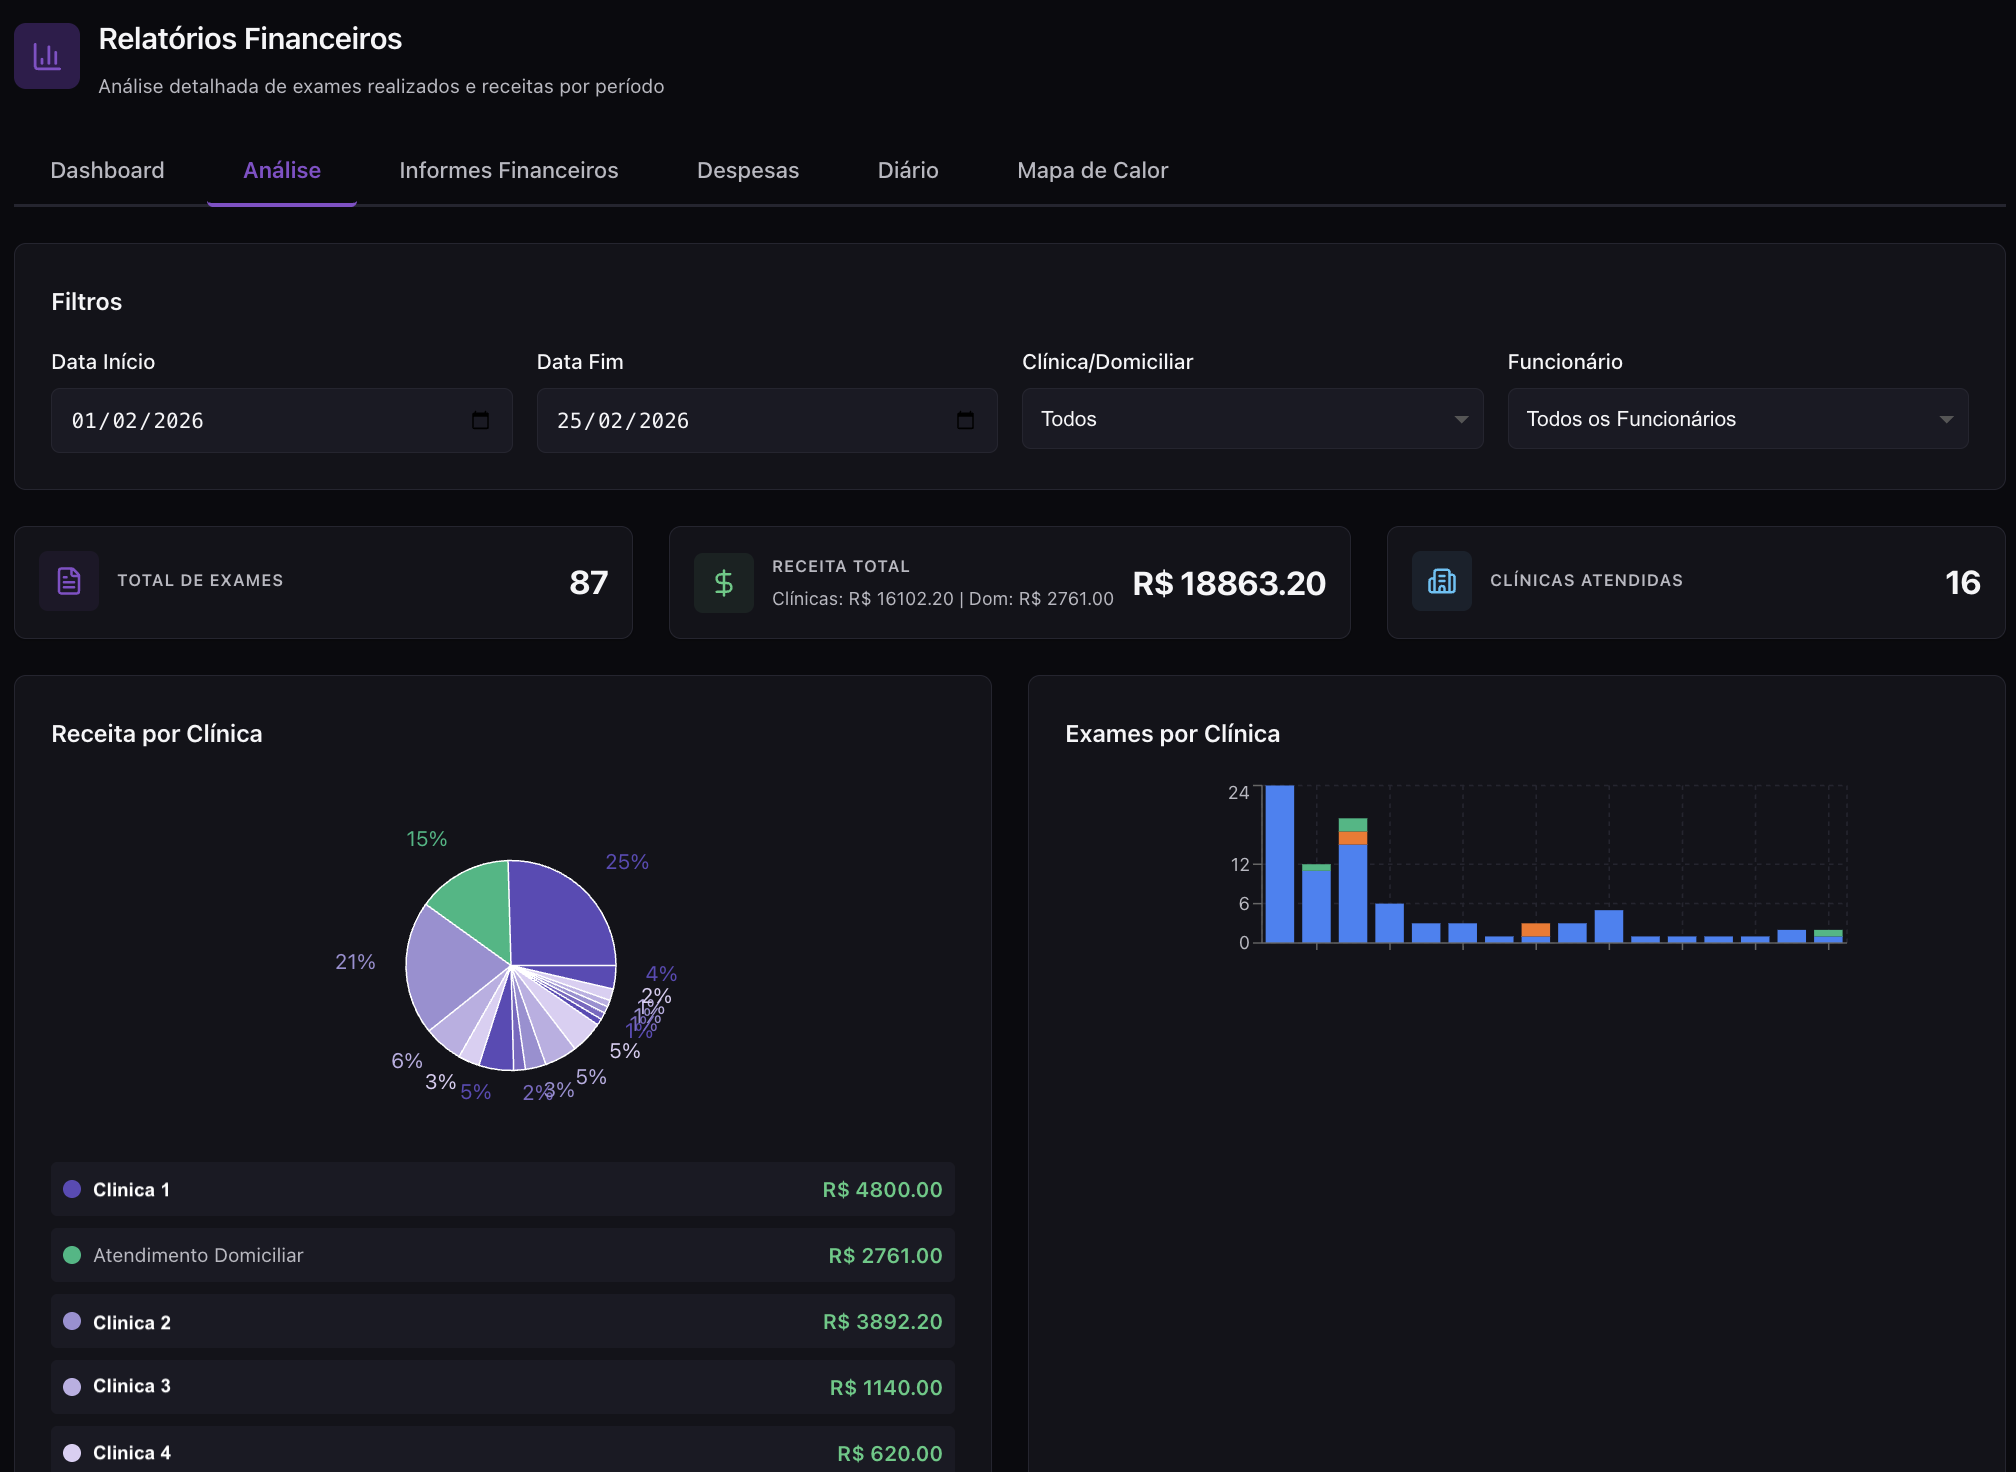Switch to the Diário tab
The height and width of the screenshot is (1472, 2016).
[x=907, y=170]
